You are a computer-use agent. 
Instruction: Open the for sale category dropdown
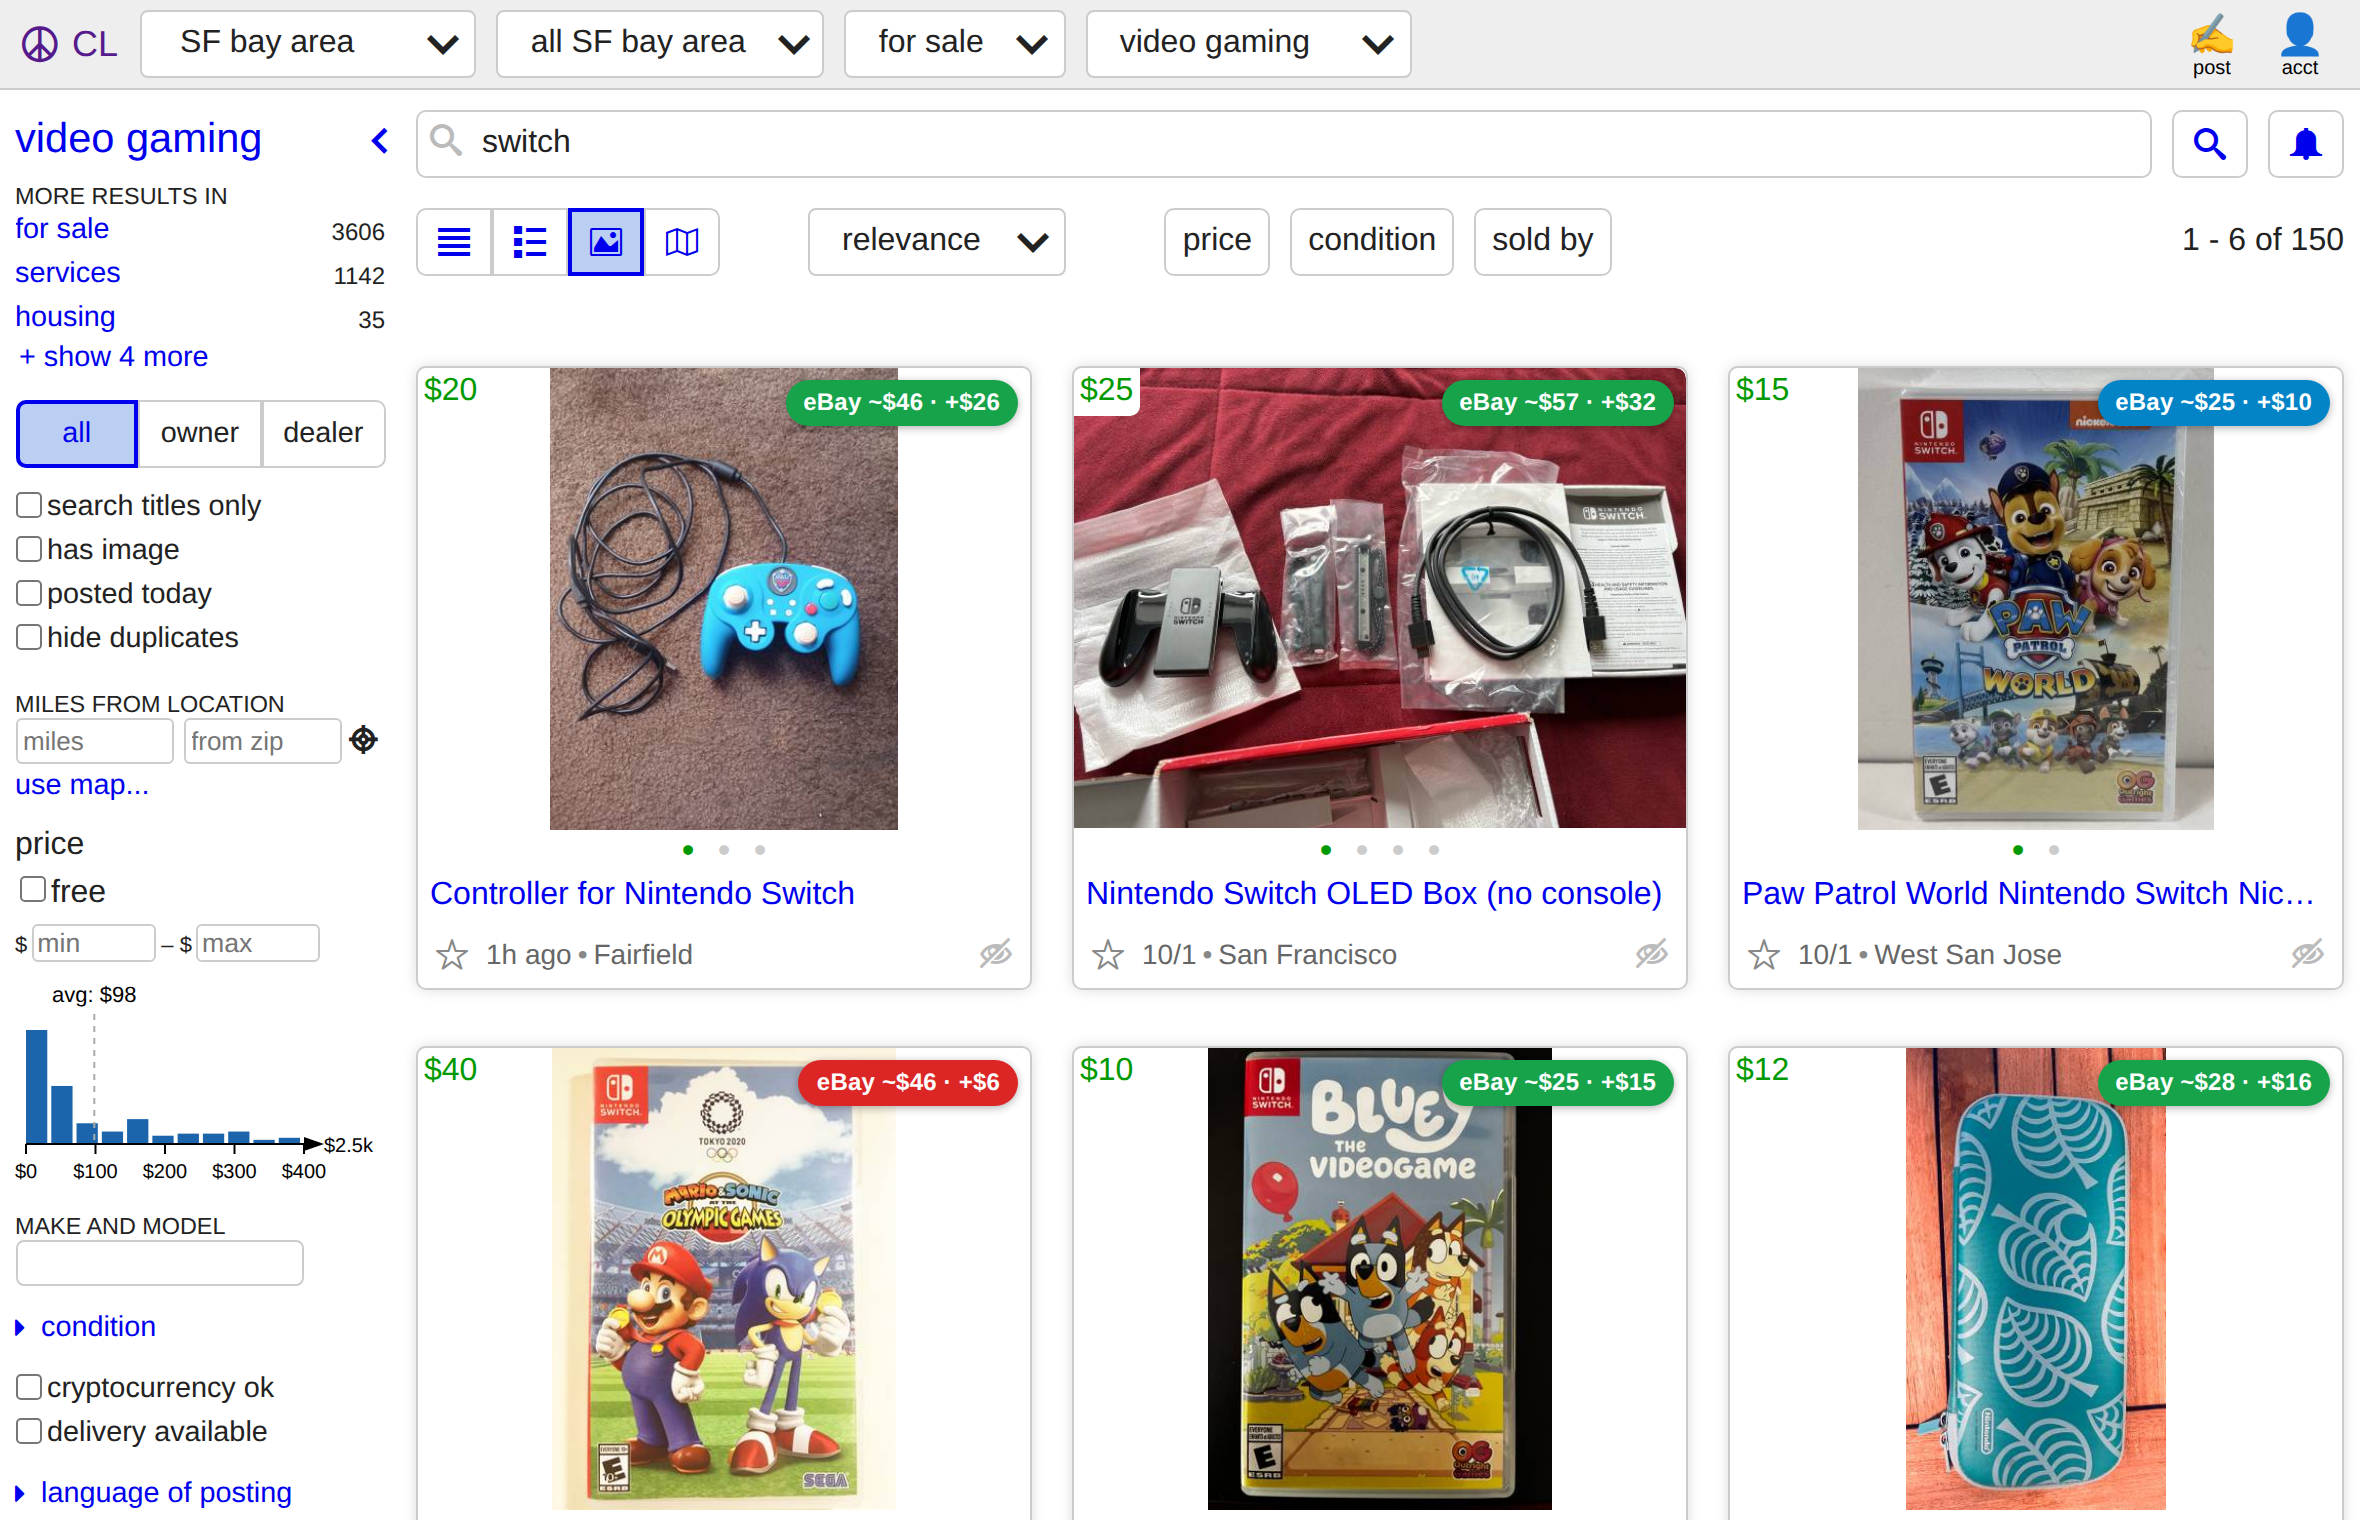(x=955, y=44)
